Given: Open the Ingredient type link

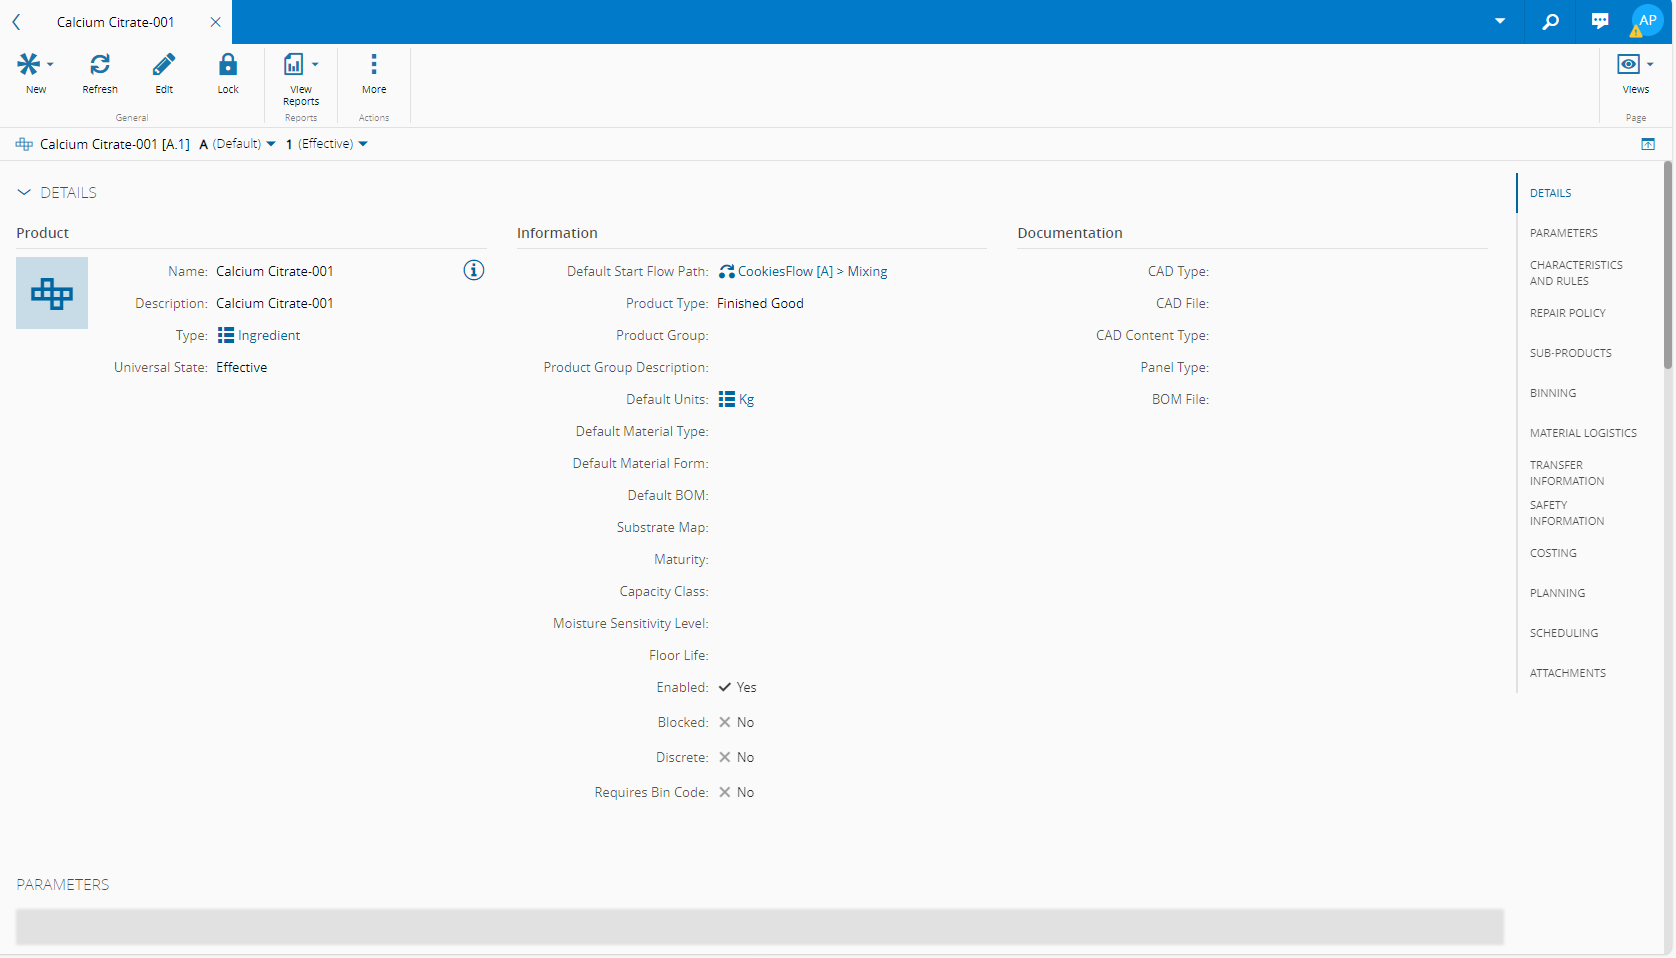Looking at the screenshot, I should tap(268, 335).
